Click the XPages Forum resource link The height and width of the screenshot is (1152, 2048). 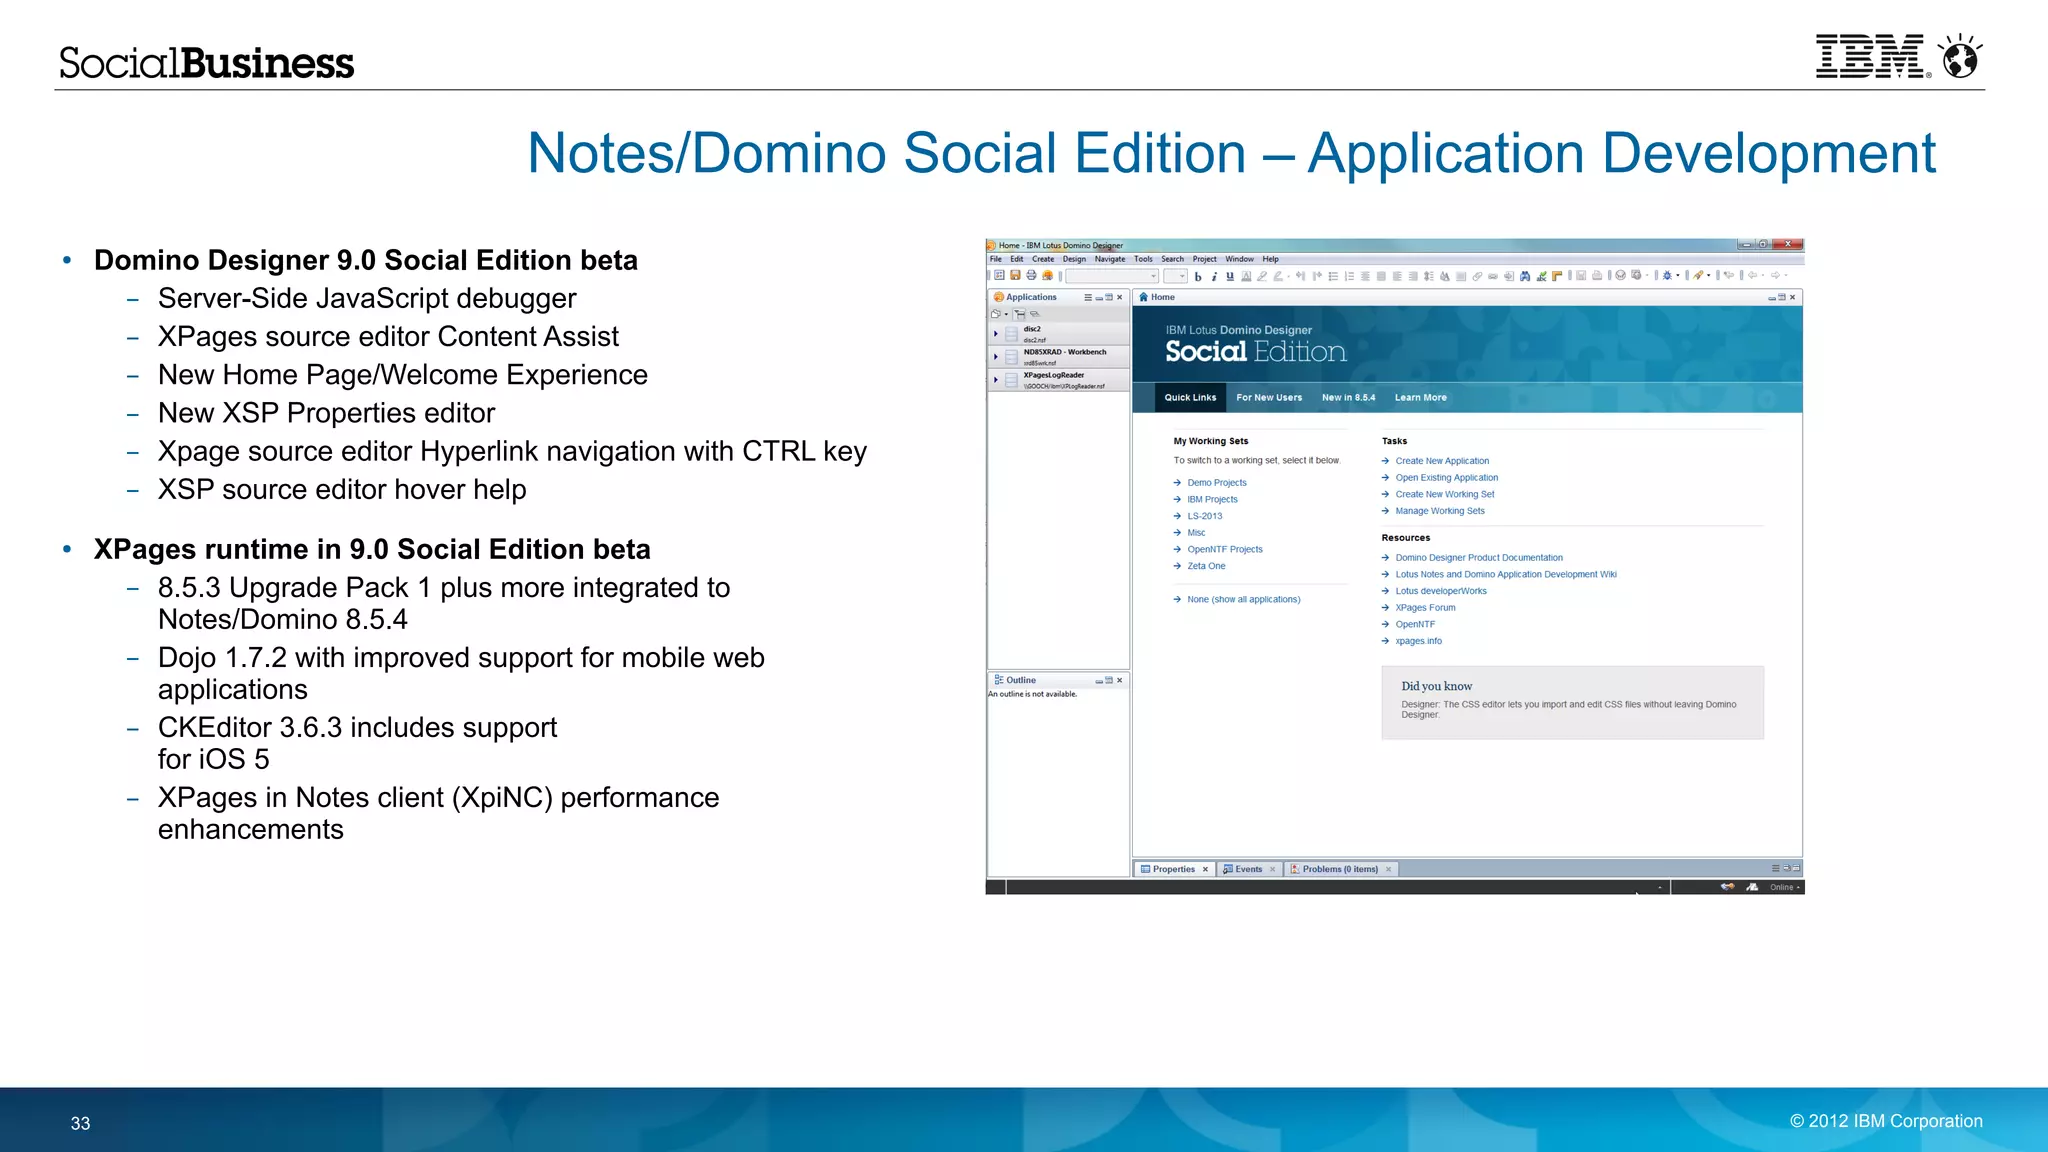1425,608
